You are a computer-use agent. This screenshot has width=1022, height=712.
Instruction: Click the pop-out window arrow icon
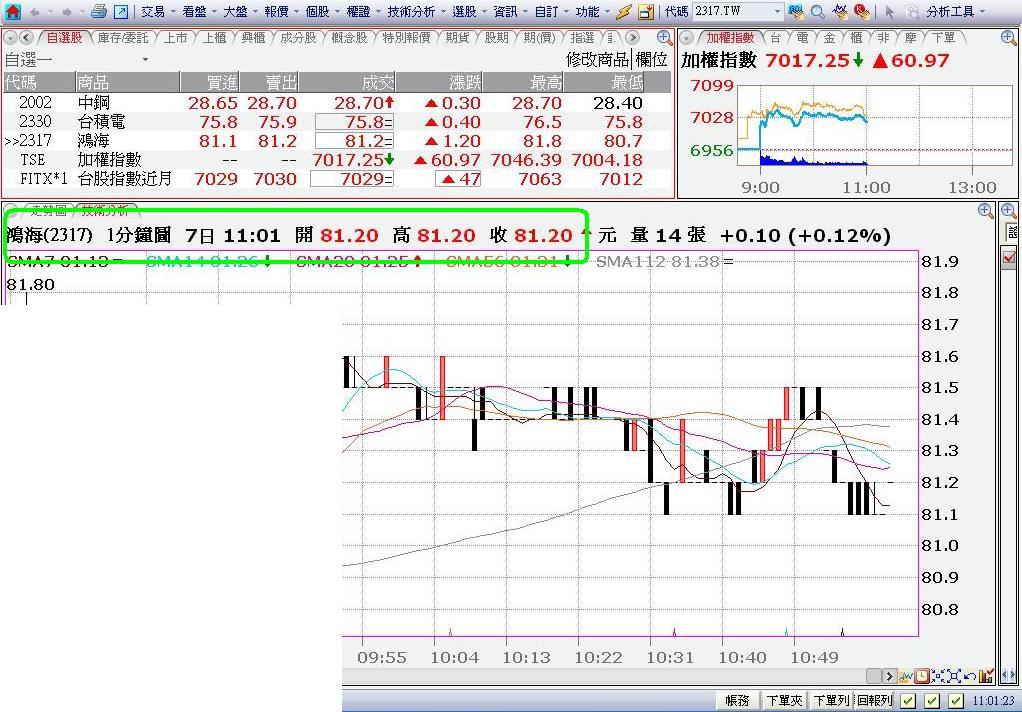point(121,11)
